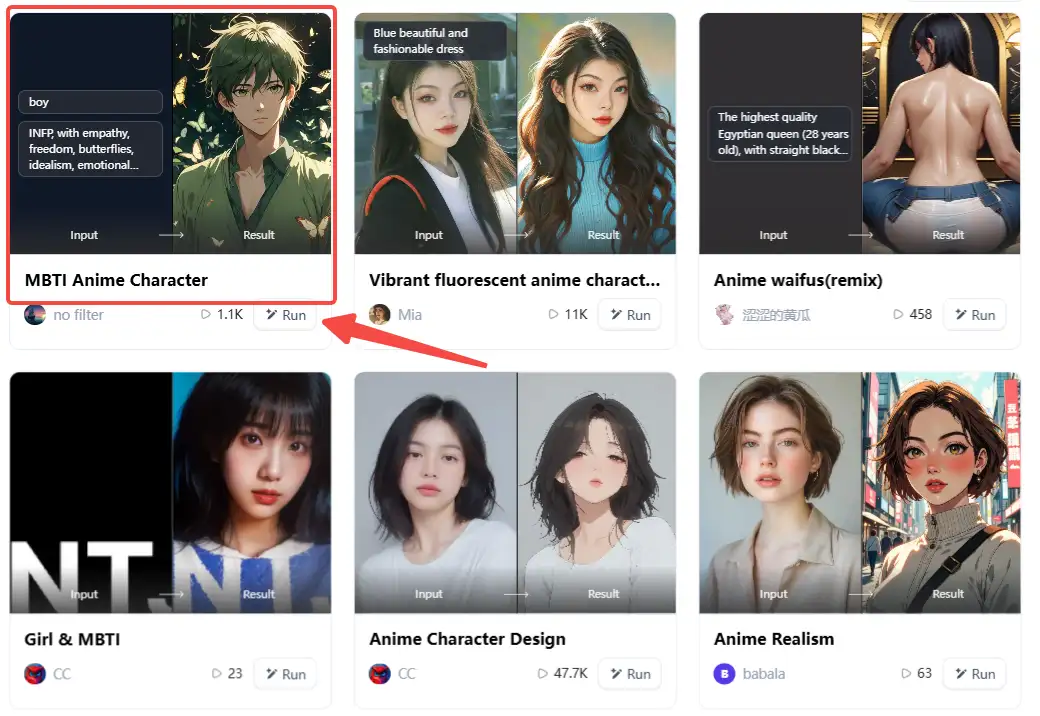The height and width of the screenshot is (716, 1040).
Task: Click Run on Anime waifus(remix) card
Action: click(x=974, y=315)
